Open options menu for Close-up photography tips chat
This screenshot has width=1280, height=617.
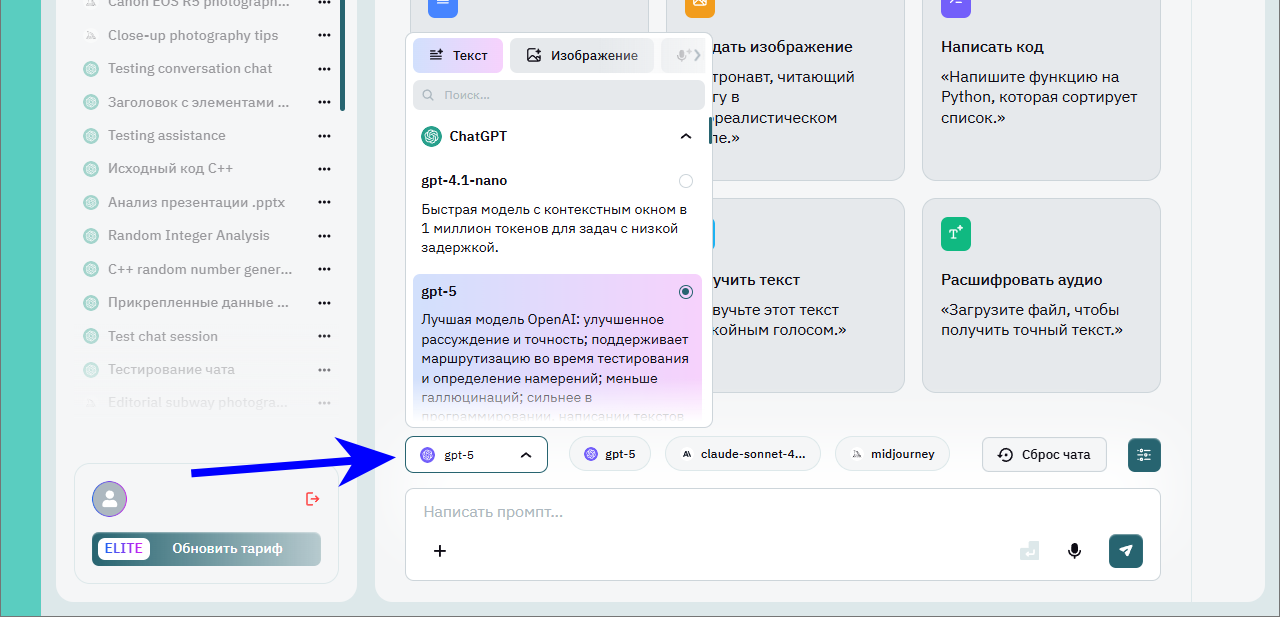(x=324, y=35)
